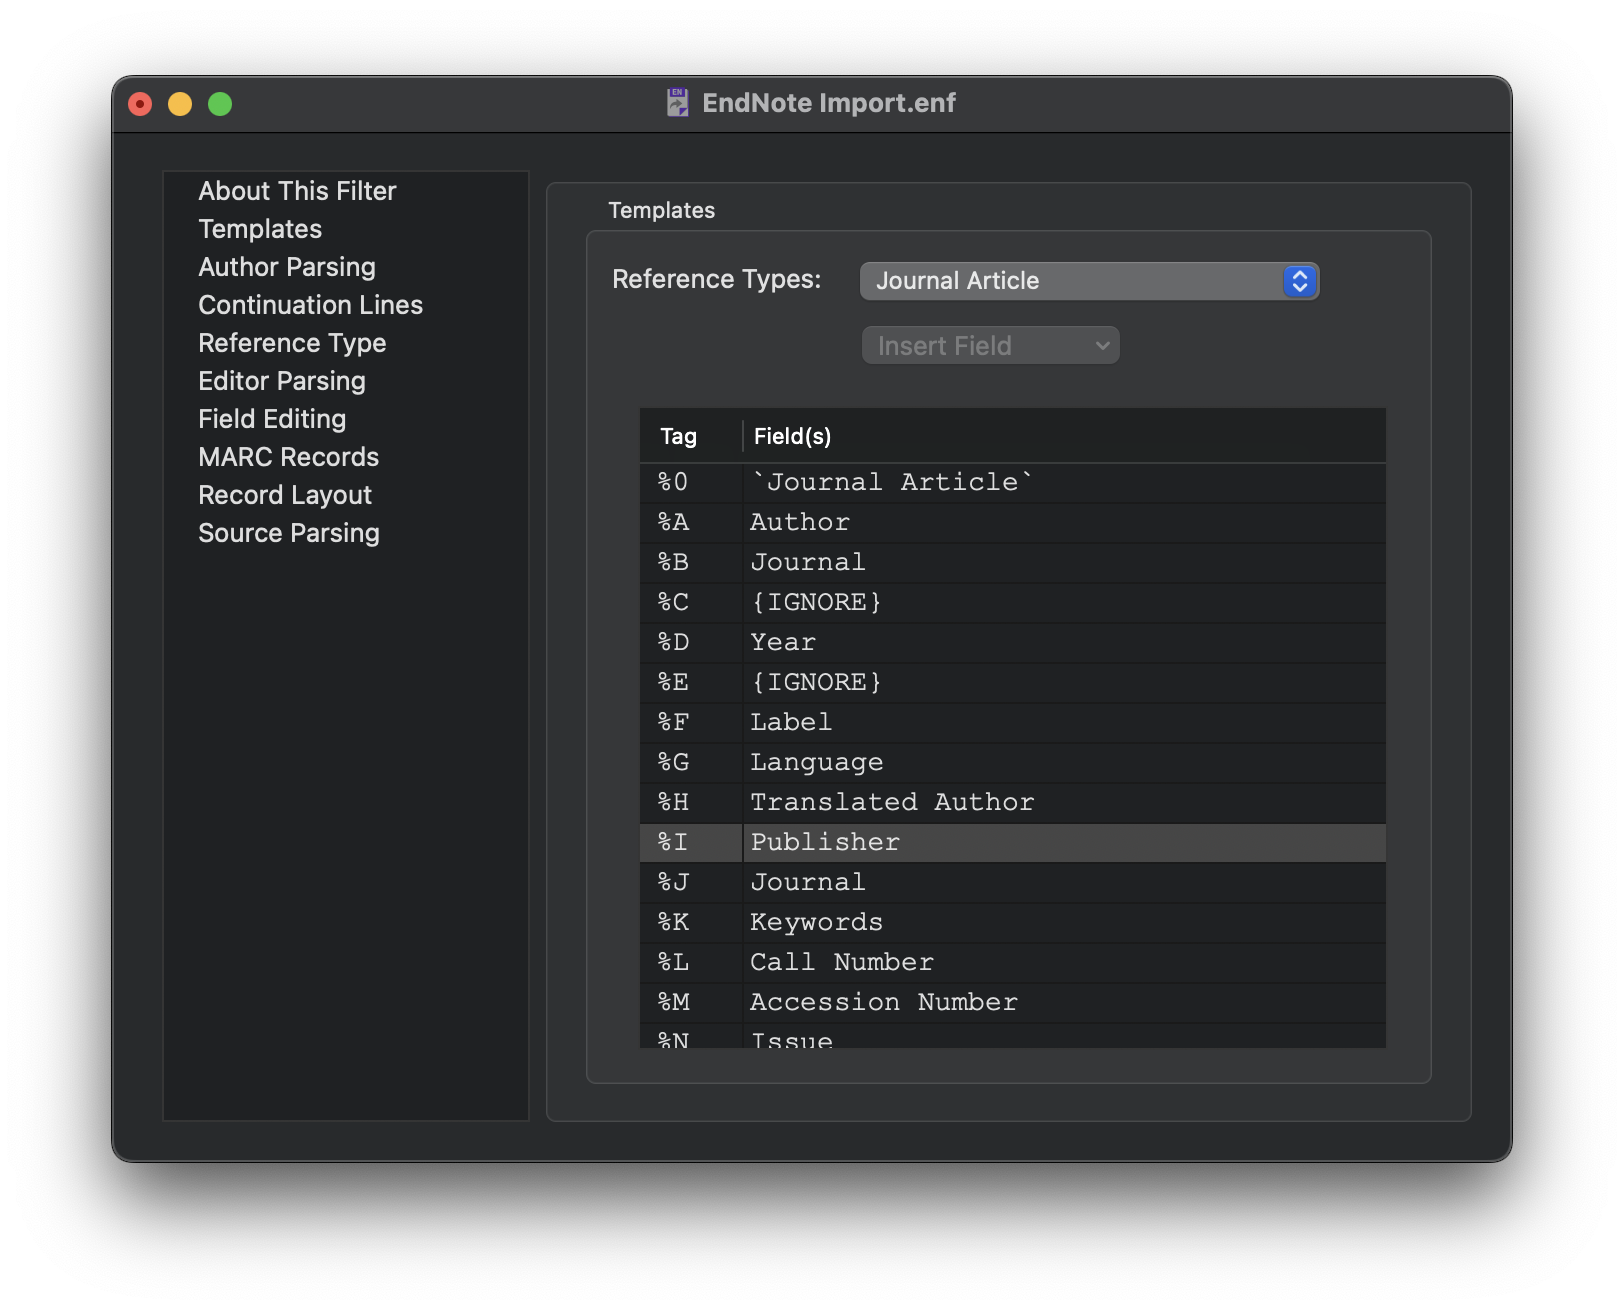Click the EndNote file icon in title bar
This screenshot has height=1310, width=1624.
point(678,103)
